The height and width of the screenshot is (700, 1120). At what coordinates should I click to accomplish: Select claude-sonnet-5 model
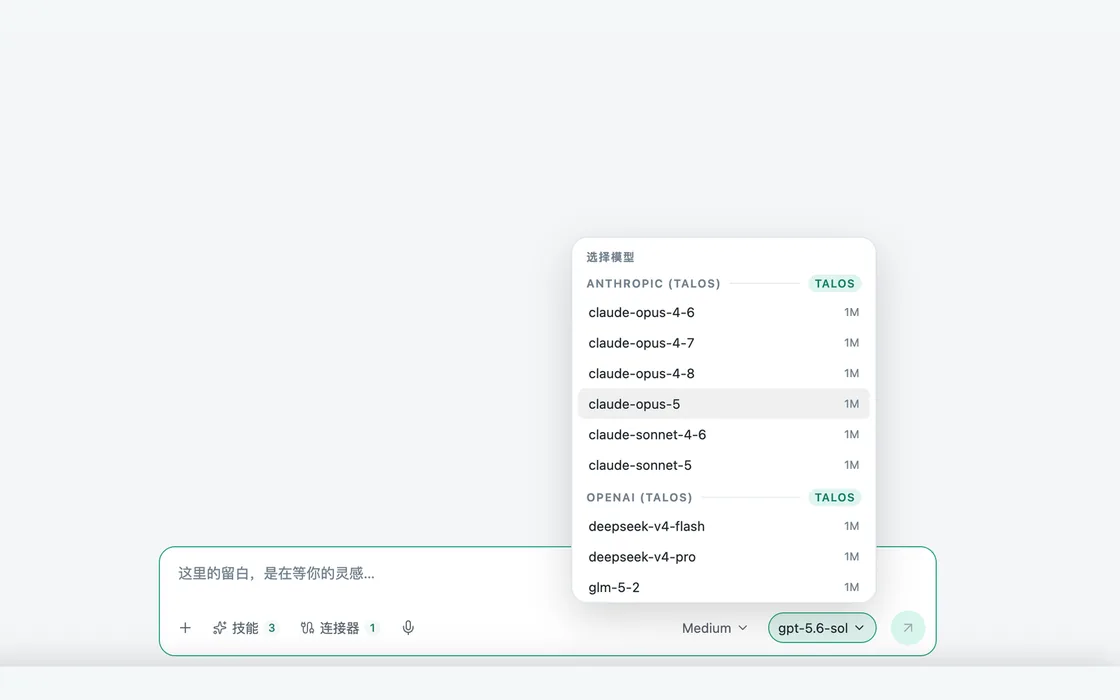(724, 465)
